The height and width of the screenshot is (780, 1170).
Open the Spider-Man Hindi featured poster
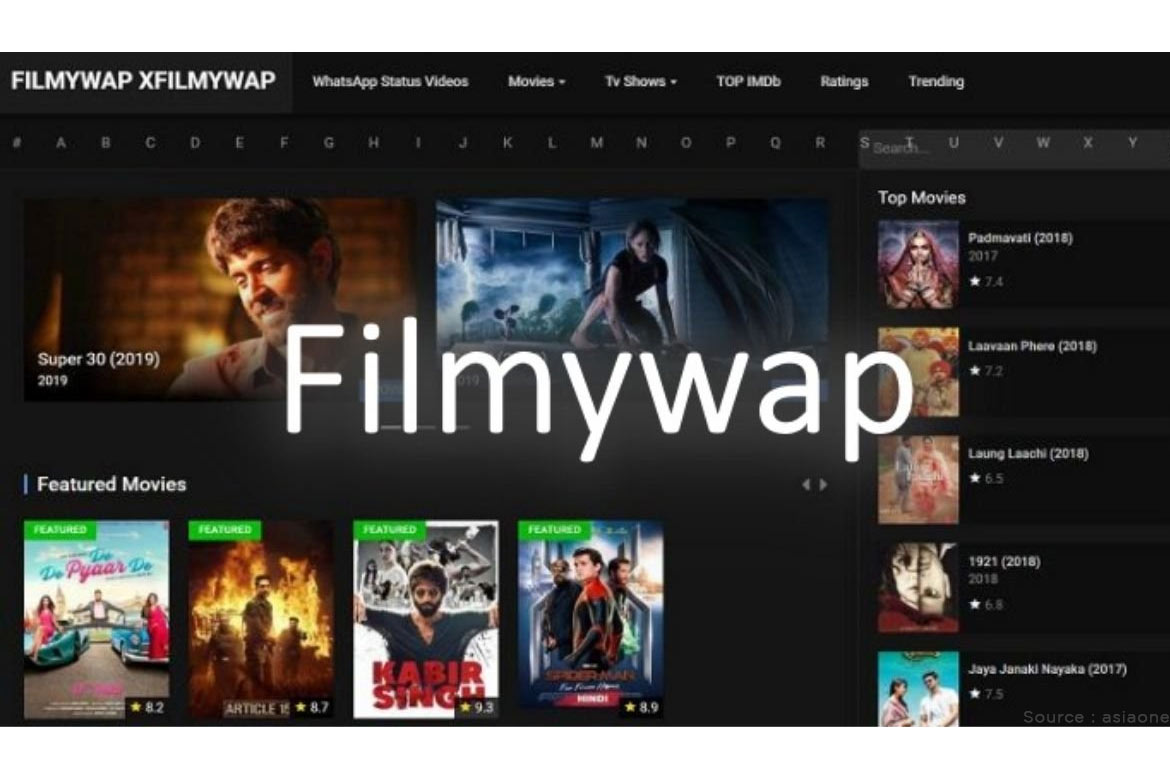pyautogui.click(x=591, y=620)
